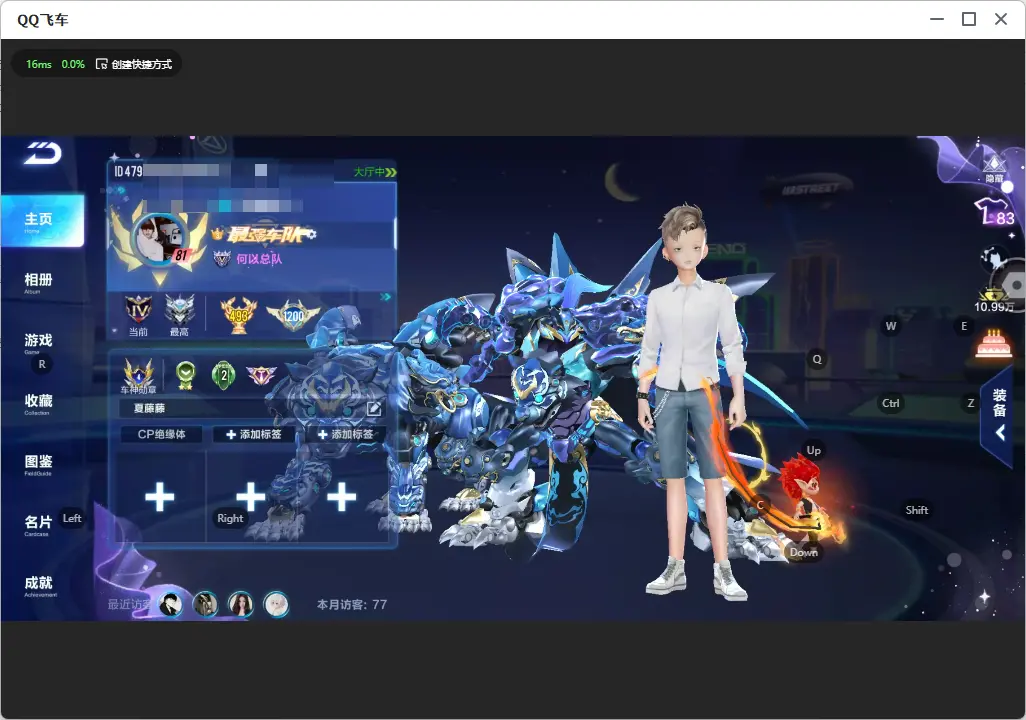
Task: Click the last empty showcase plus slot
Action: click(342, 498)
